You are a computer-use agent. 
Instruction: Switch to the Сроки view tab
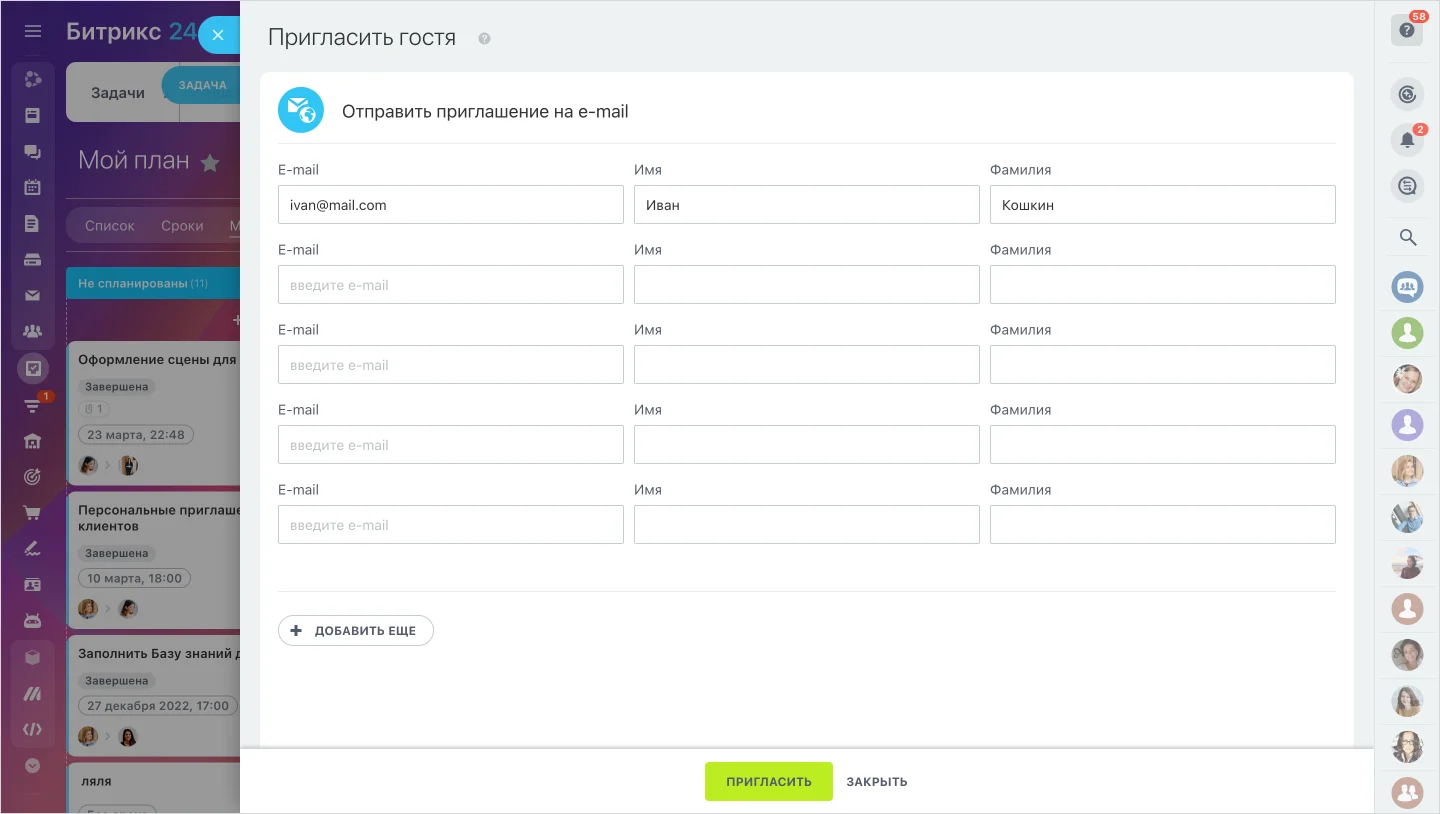coord(182,226)
